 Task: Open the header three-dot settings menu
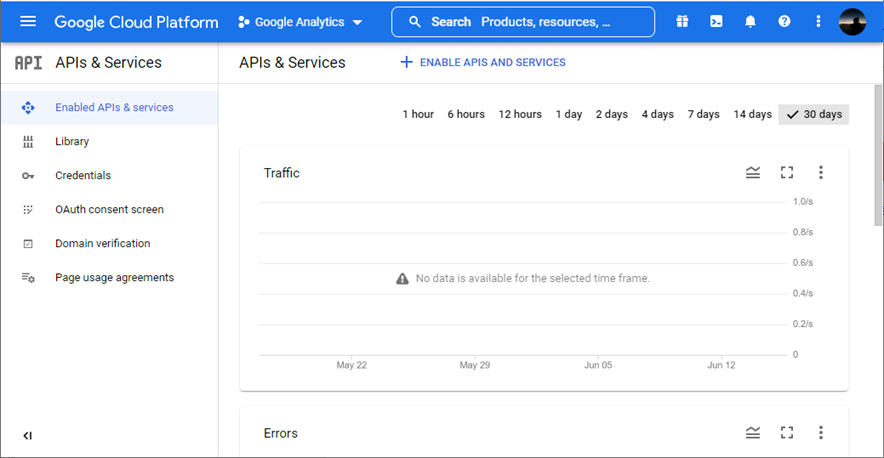818,21
